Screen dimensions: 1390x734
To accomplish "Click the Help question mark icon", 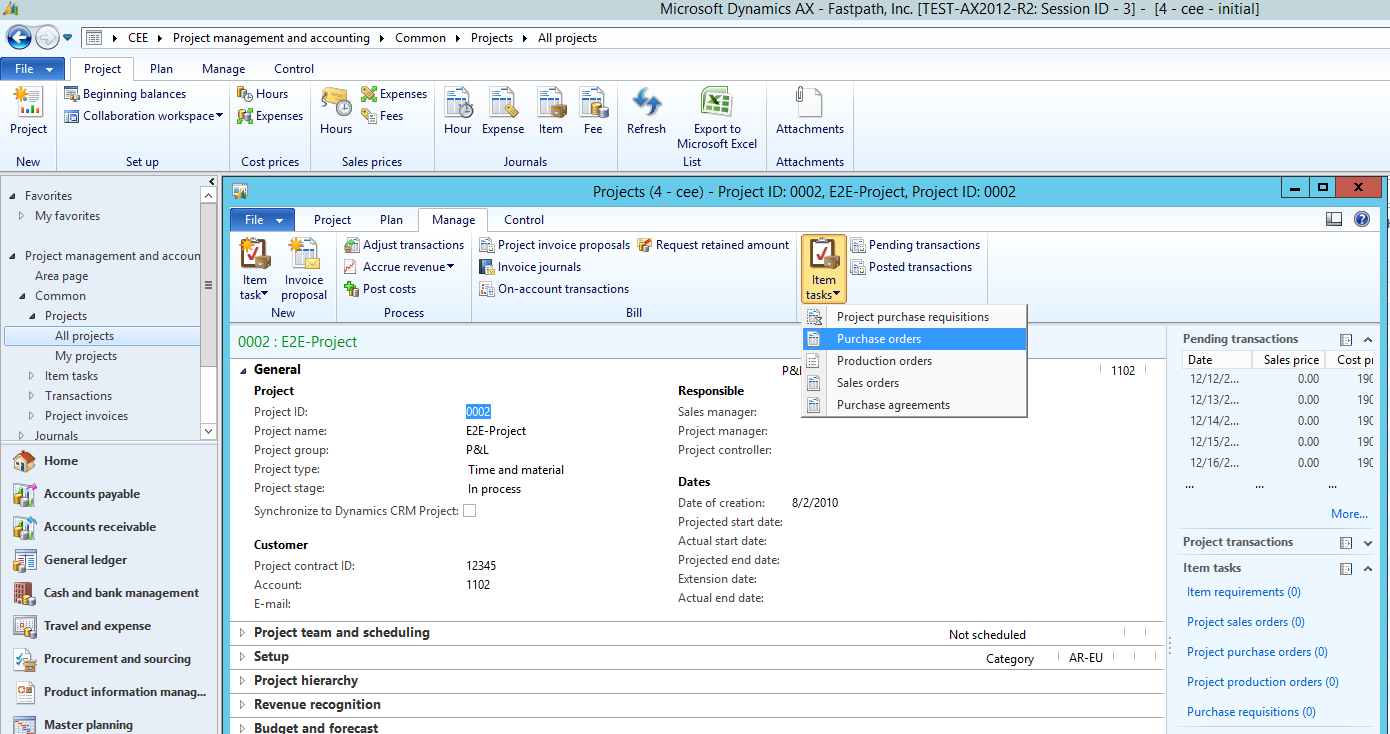I will click(1362, 219).
